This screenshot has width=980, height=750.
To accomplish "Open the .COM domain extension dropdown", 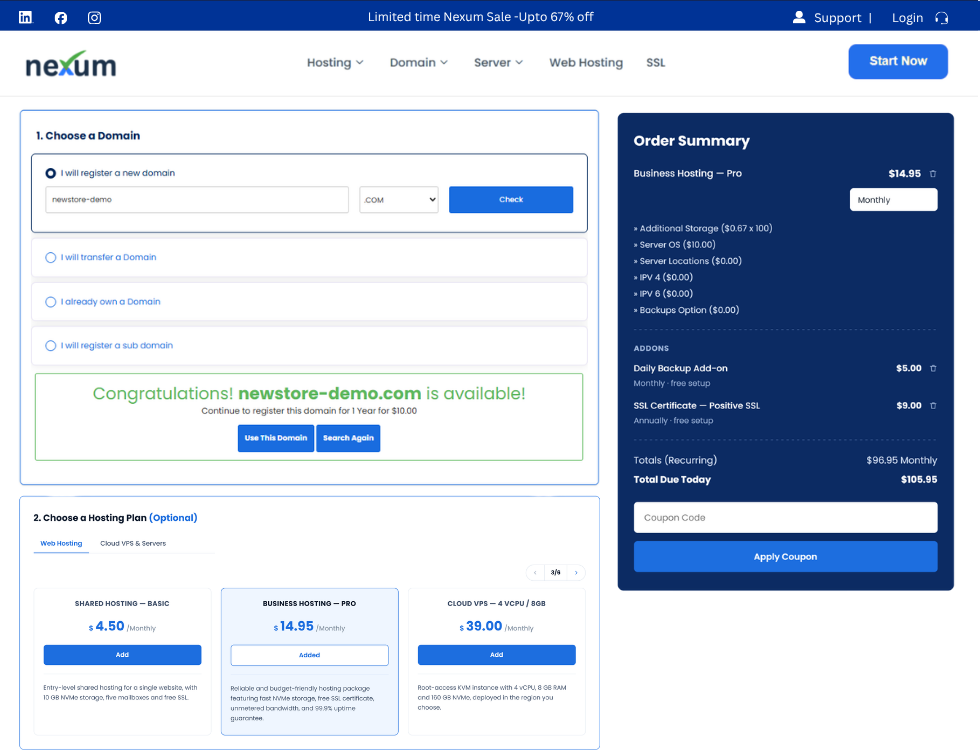I will tap(399, 200).
